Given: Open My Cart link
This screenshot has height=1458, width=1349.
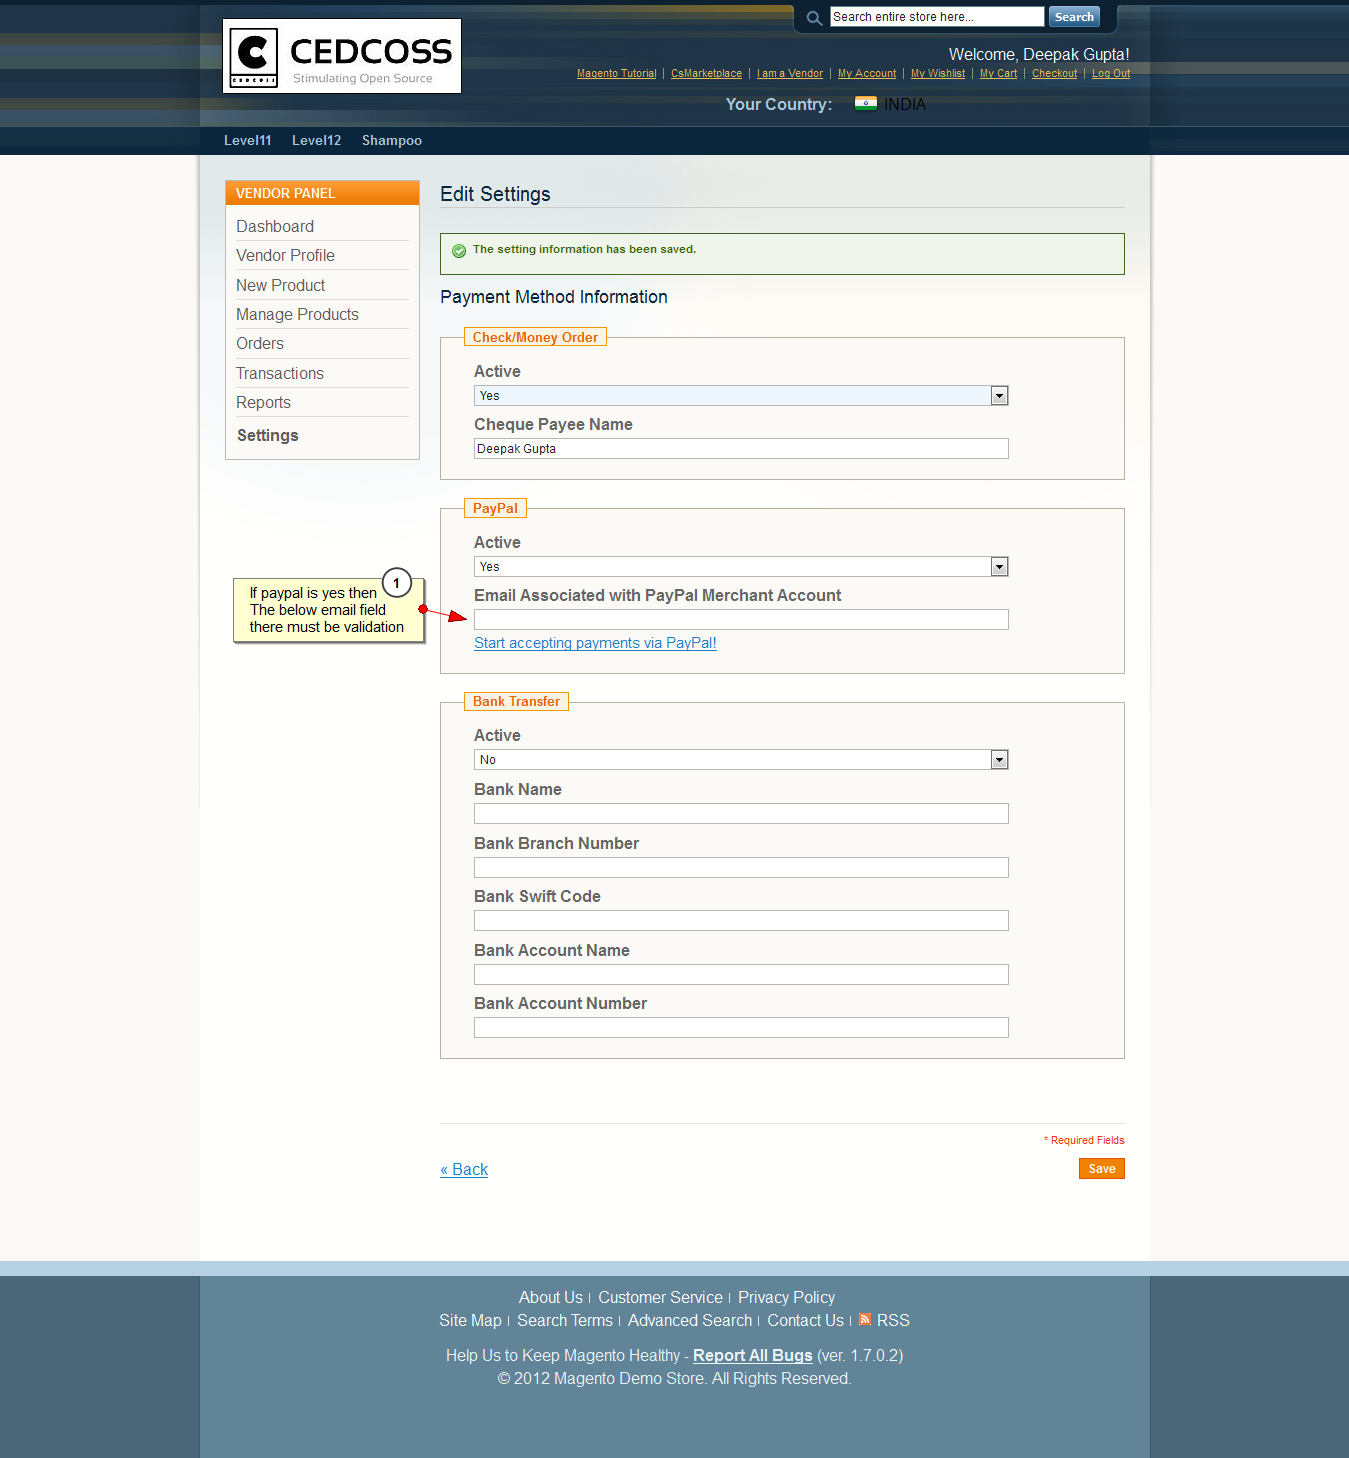Looking at the screenshot, I should [x=998, y=74].
